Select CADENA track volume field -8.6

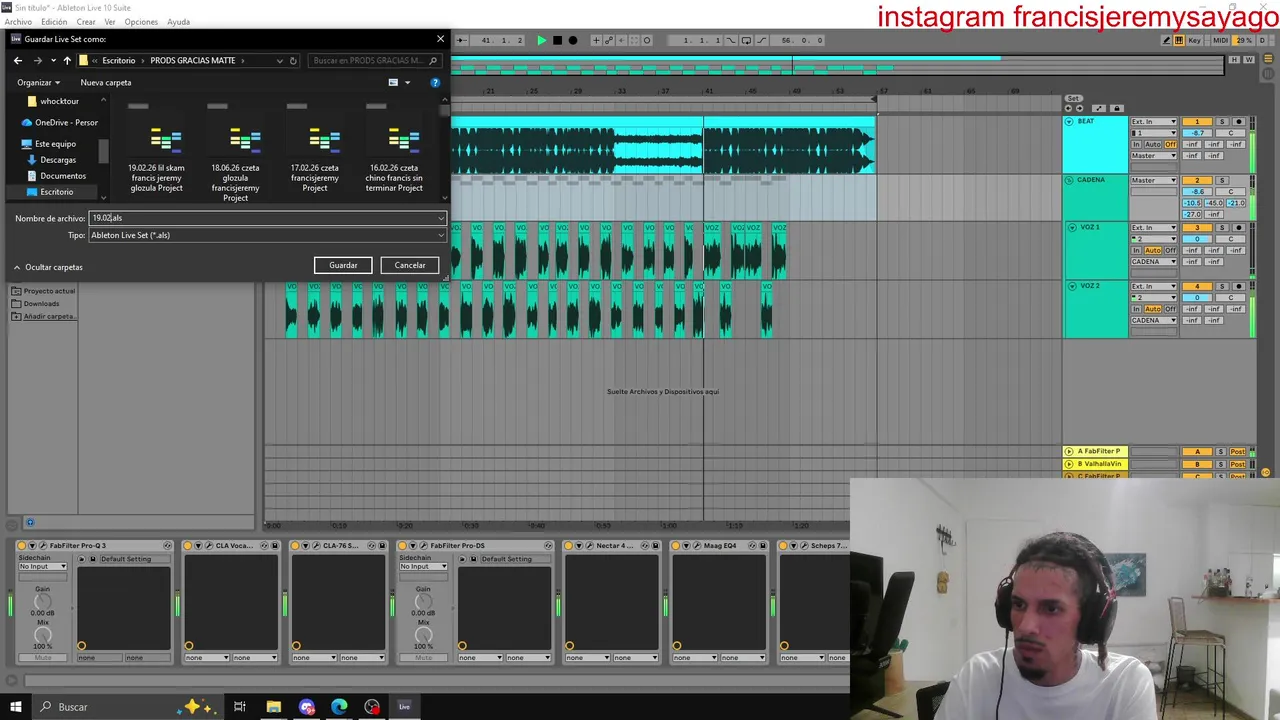[1197, 192]
